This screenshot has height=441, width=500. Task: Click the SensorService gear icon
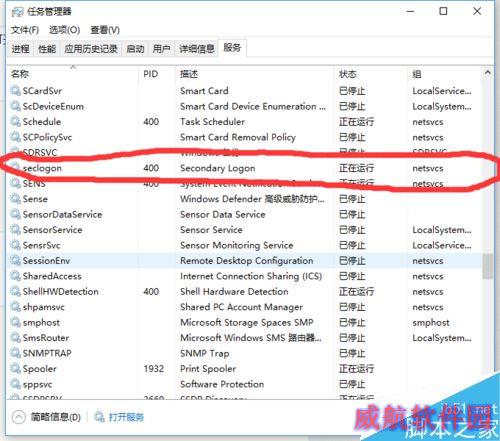coord(15,230)
